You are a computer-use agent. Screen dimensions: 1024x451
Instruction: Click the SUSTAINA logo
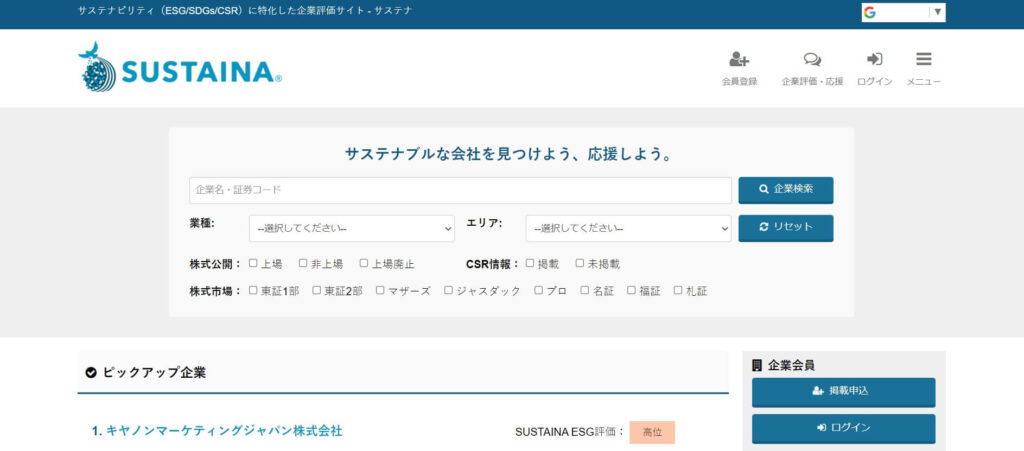180,67
